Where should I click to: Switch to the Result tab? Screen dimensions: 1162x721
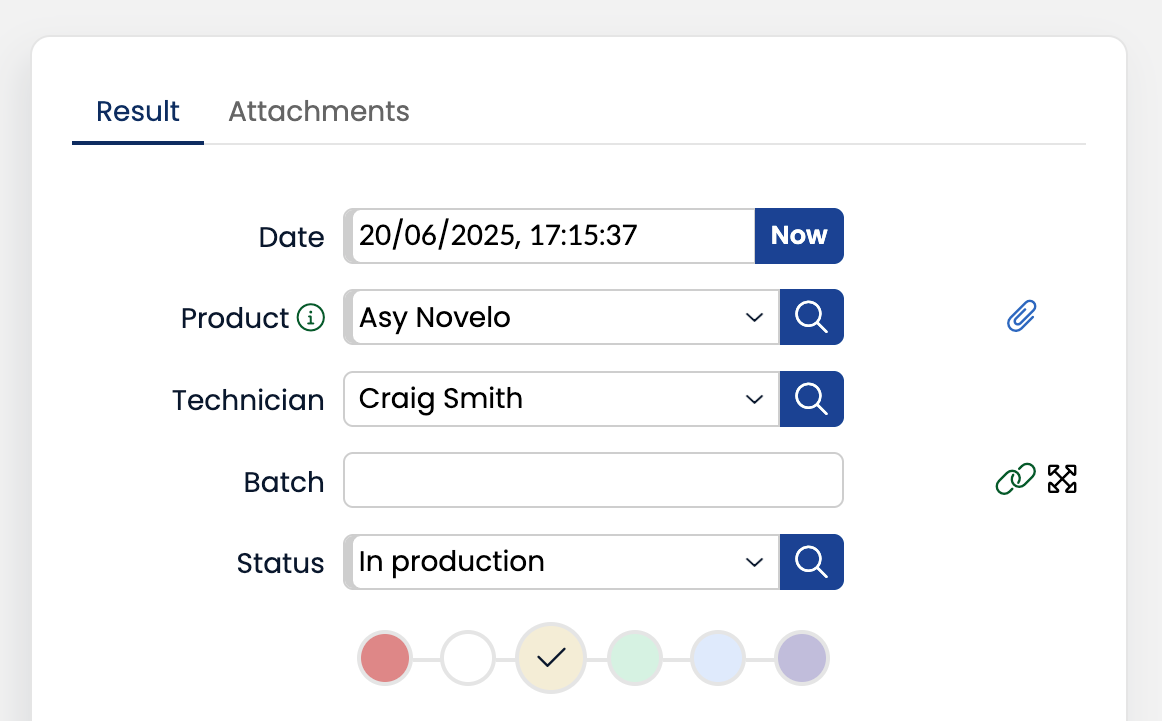point(138,112)
